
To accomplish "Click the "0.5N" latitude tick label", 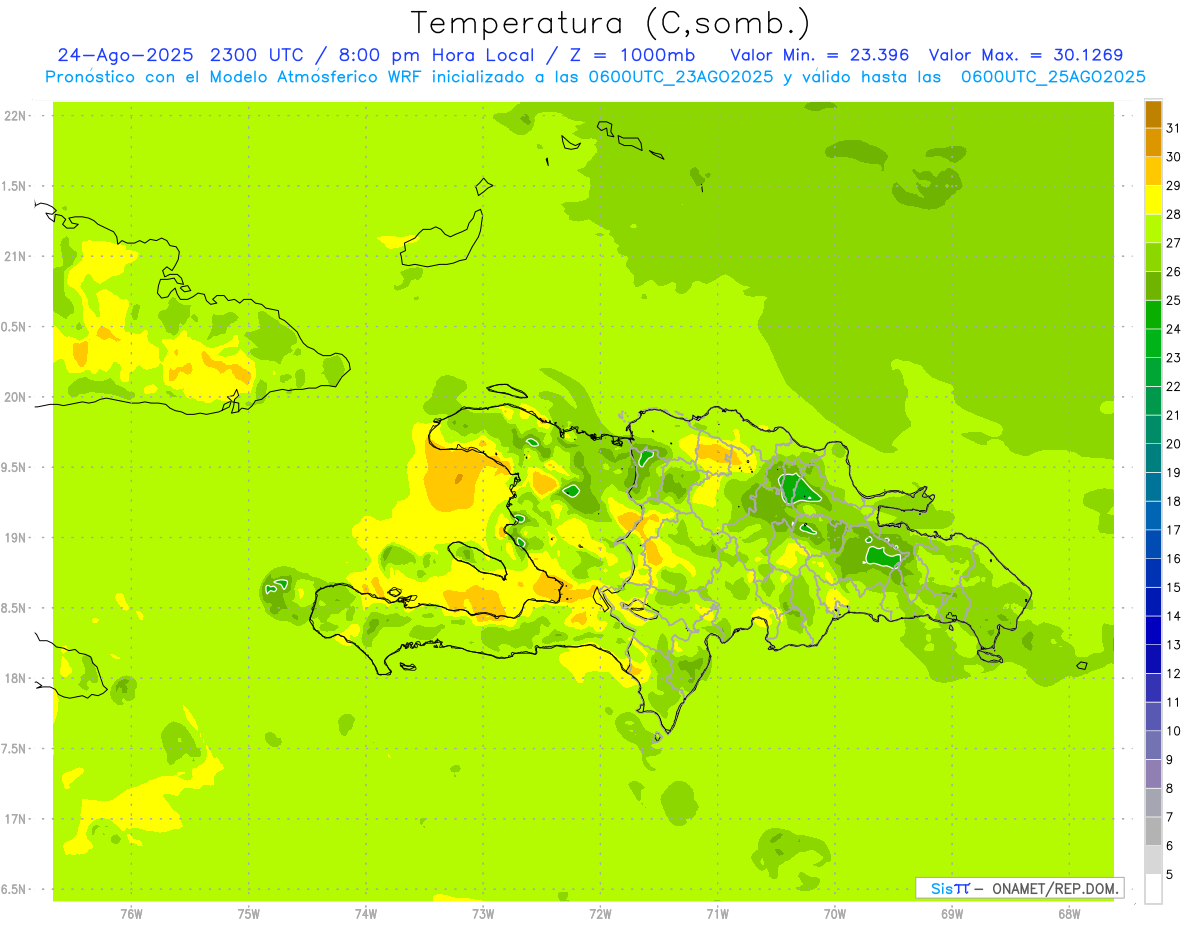I will 15,327.
